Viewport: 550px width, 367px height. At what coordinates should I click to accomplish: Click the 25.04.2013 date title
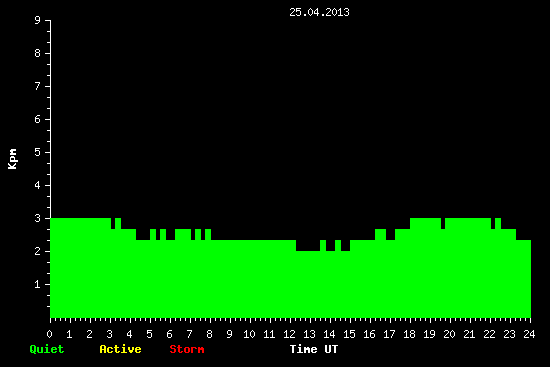[319, 12]
